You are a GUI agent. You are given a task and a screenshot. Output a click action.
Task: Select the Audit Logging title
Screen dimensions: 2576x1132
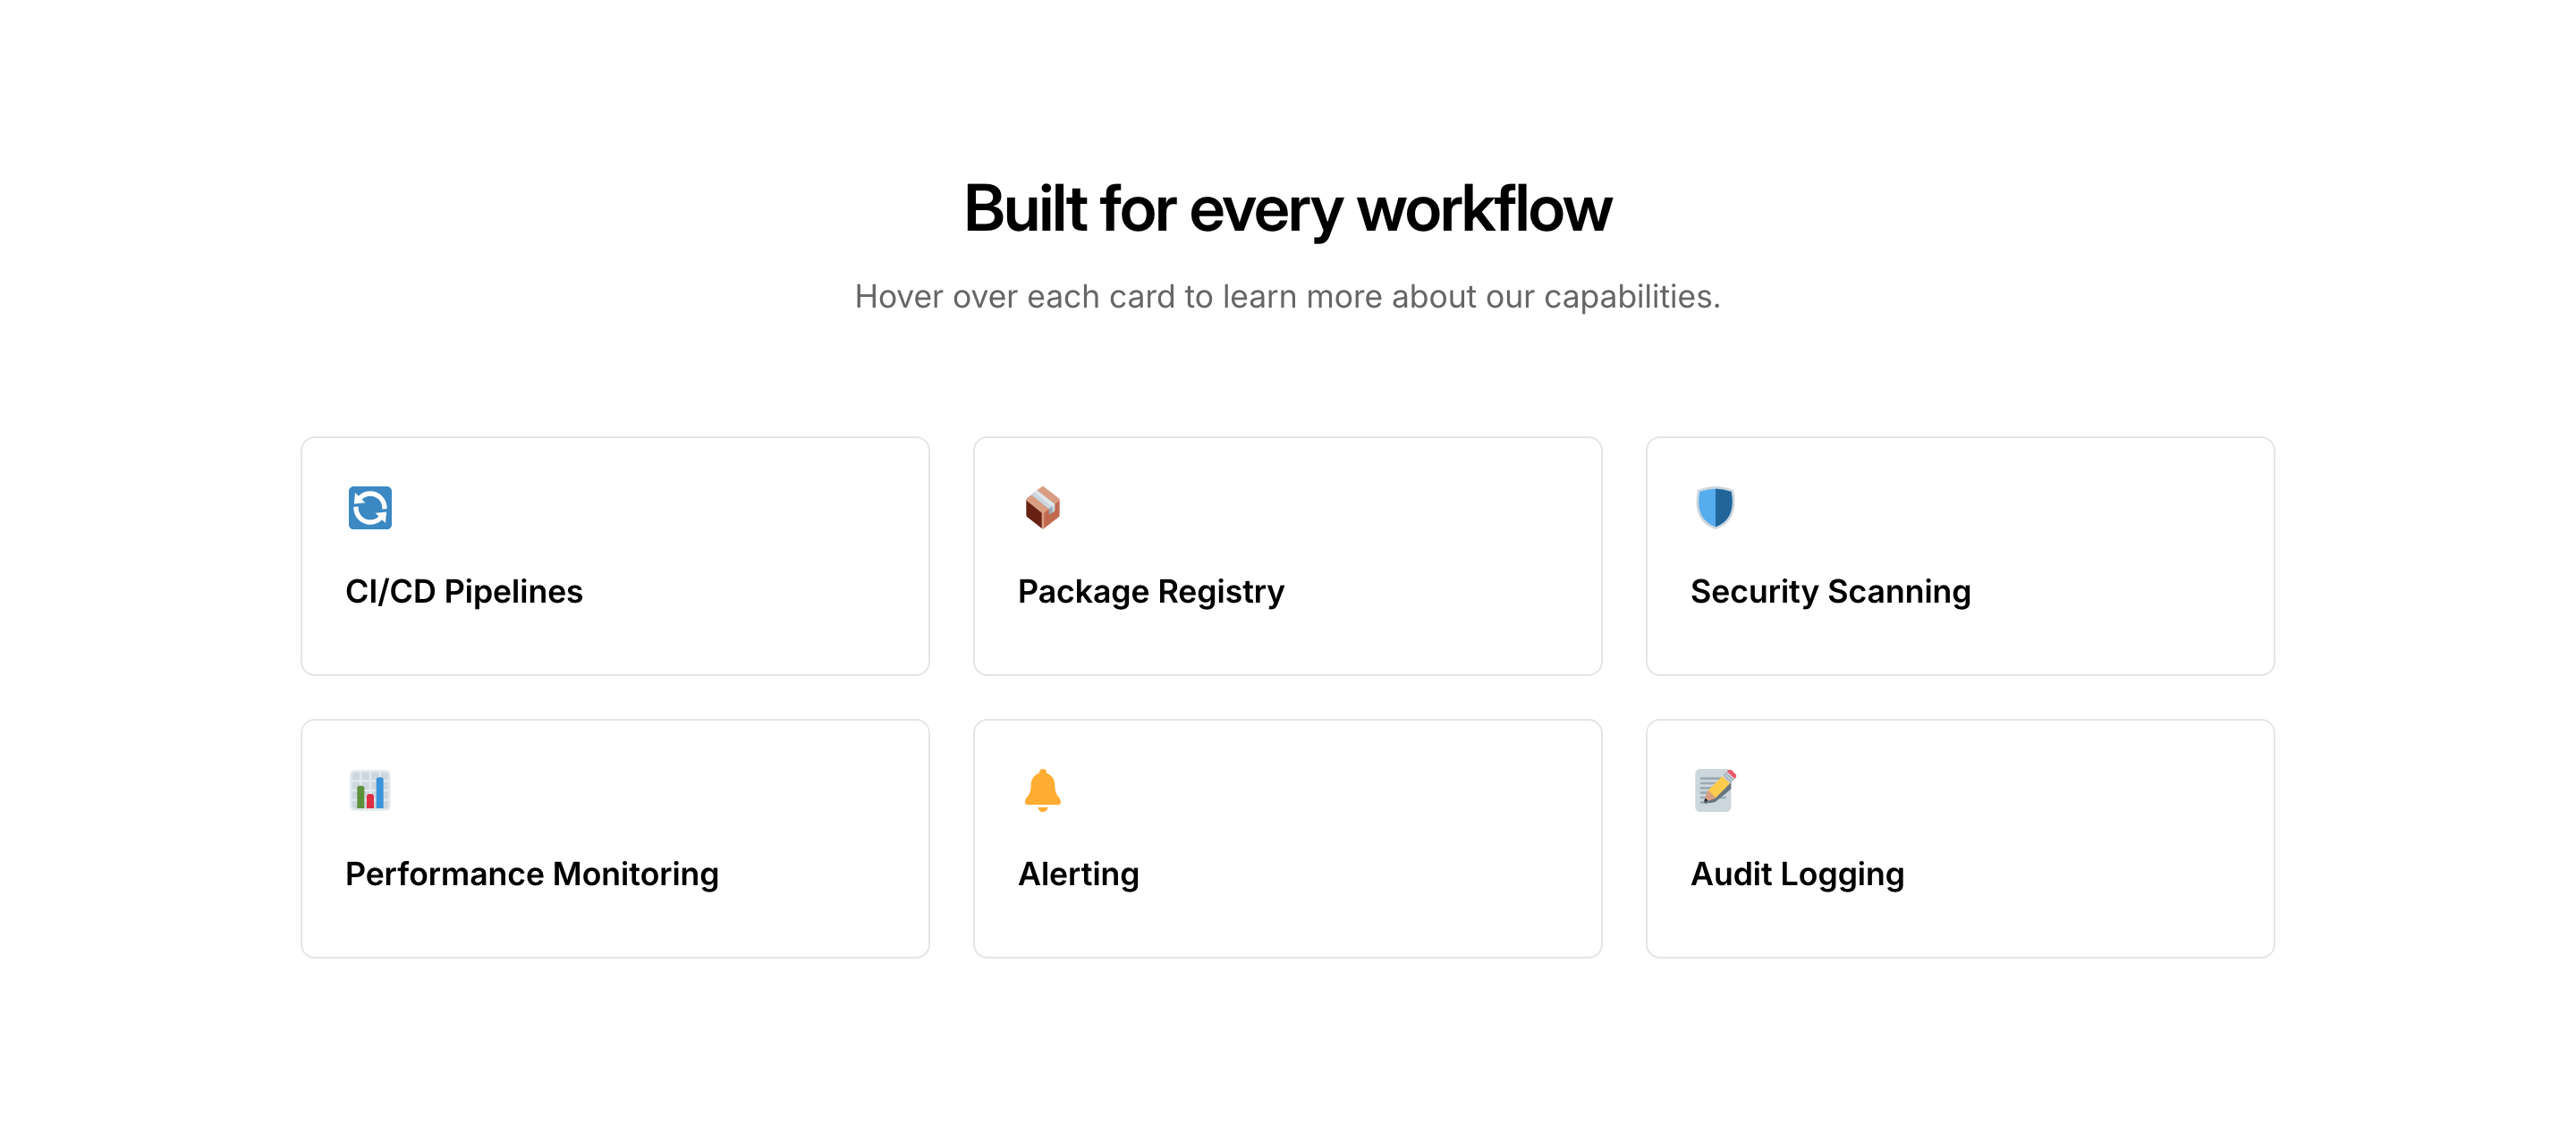coord(1797,874)
